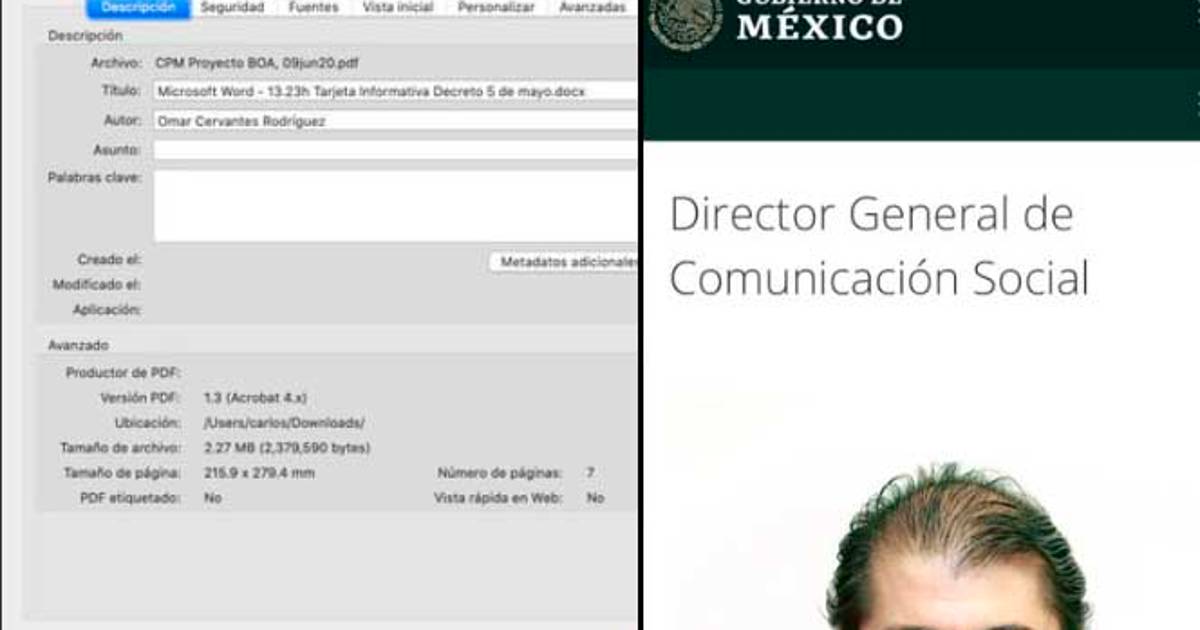Focus the Autor input field
1200x630 pixels.
[x=394, y=121]
